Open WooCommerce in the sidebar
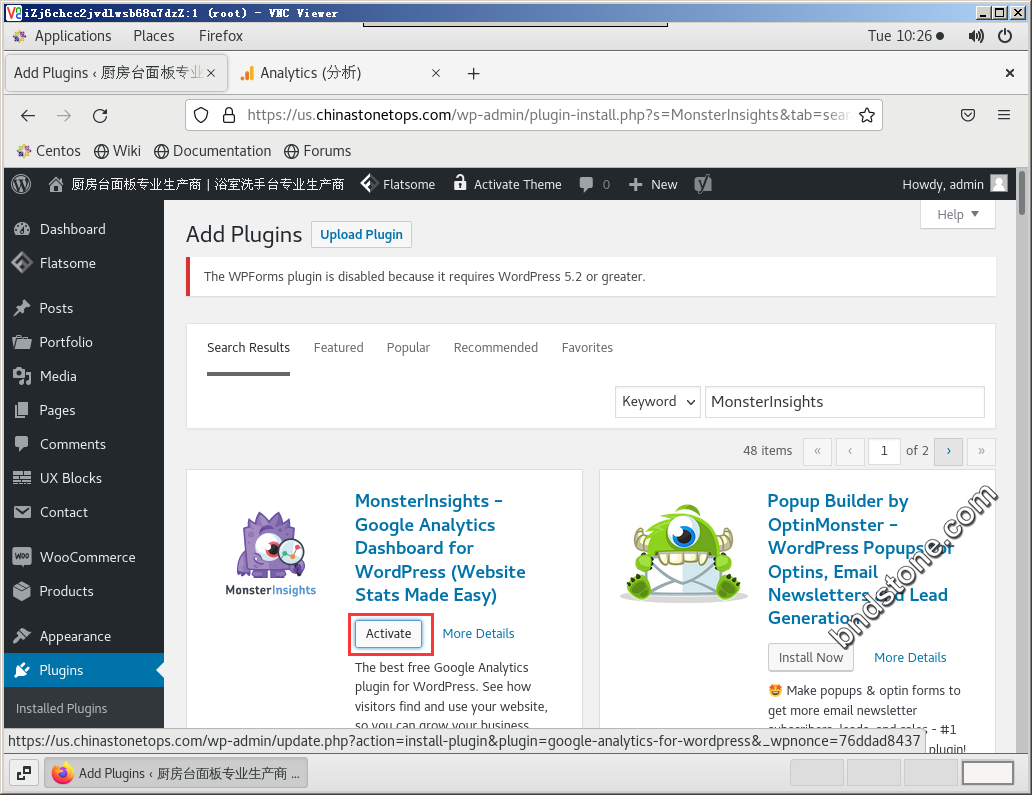This screenshot has height=795, width=1032. click(84, 557)
